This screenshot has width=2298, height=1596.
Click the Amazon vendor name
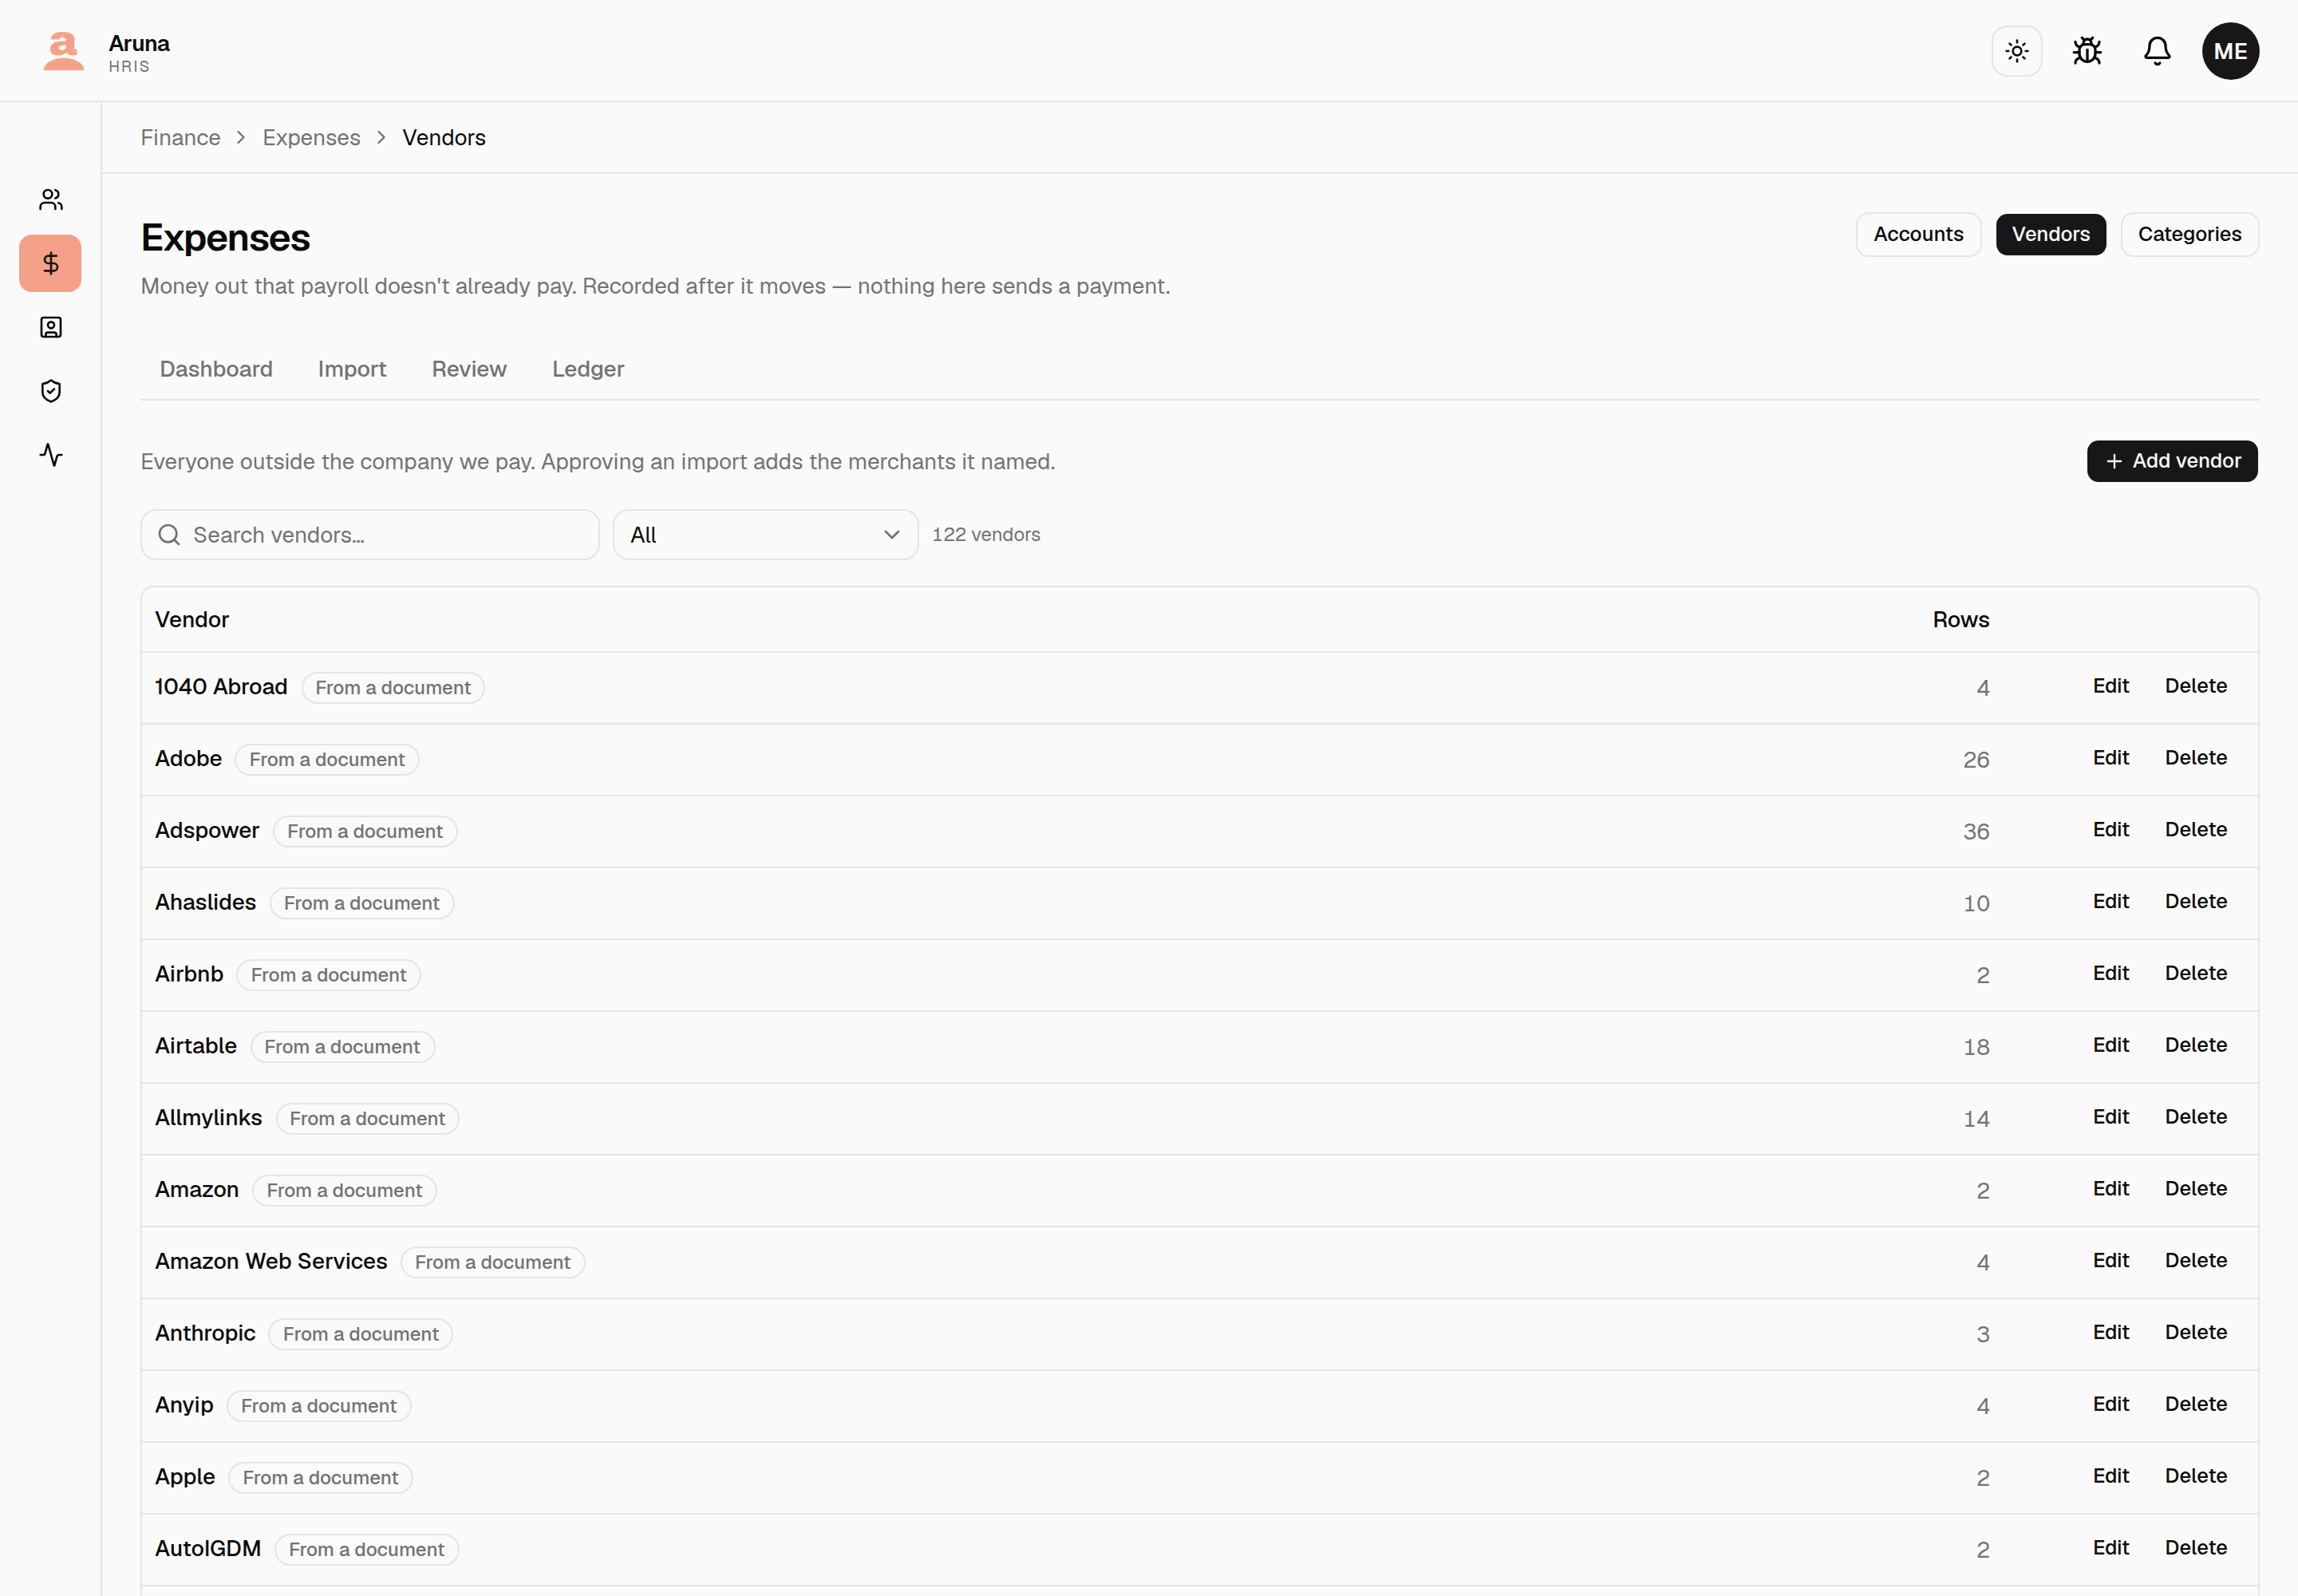click(x=197, y=1190)
